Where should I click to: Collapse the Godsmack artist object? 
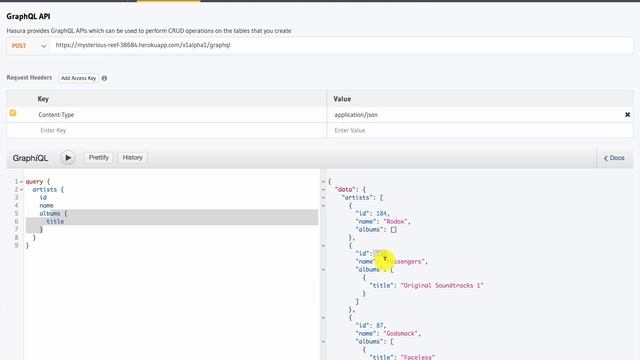tap(324, 318)
